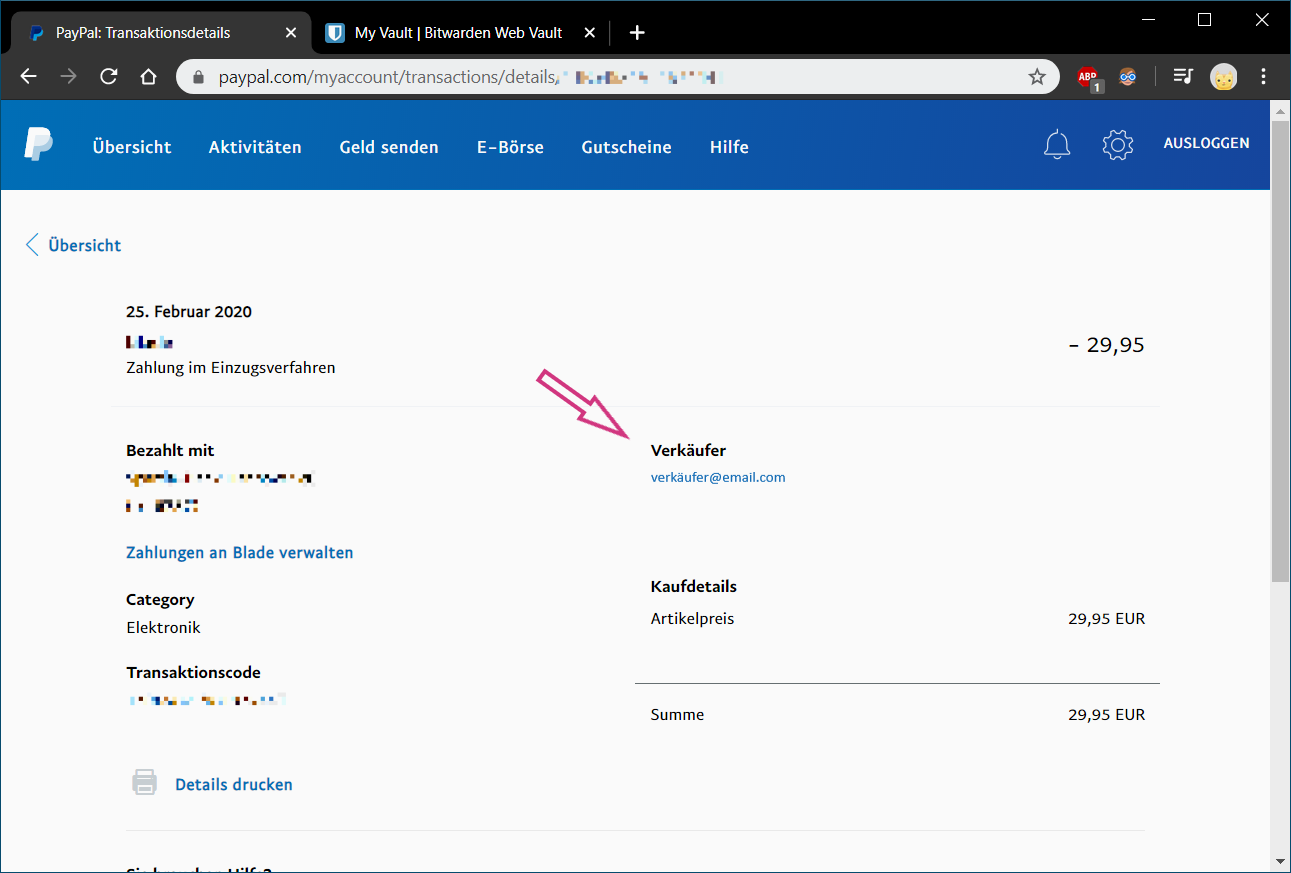
Task: Go back via Übersicht chevron link
Action: pyautogui.click(x=73, y=245)
